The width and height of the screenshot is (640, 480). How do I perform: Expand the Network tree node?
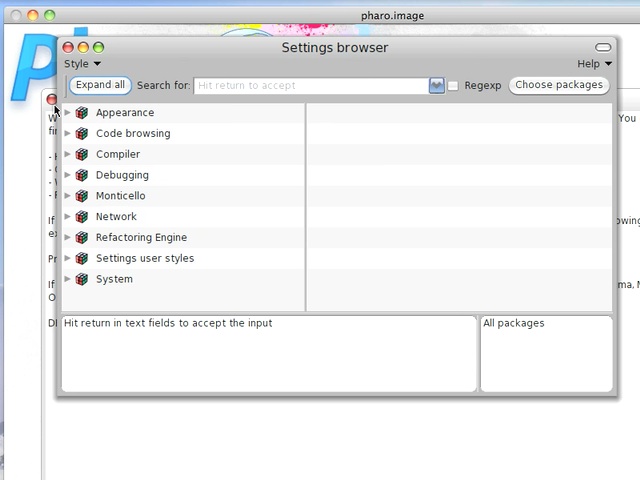[68, 216]
